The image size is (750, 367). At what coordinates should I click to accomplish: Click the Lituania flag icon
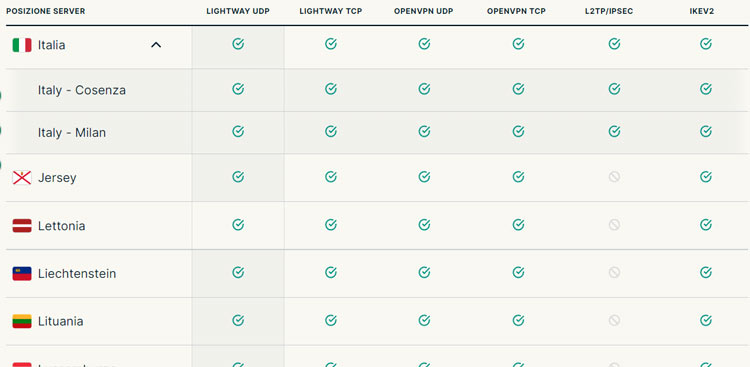tap(22, 321)
